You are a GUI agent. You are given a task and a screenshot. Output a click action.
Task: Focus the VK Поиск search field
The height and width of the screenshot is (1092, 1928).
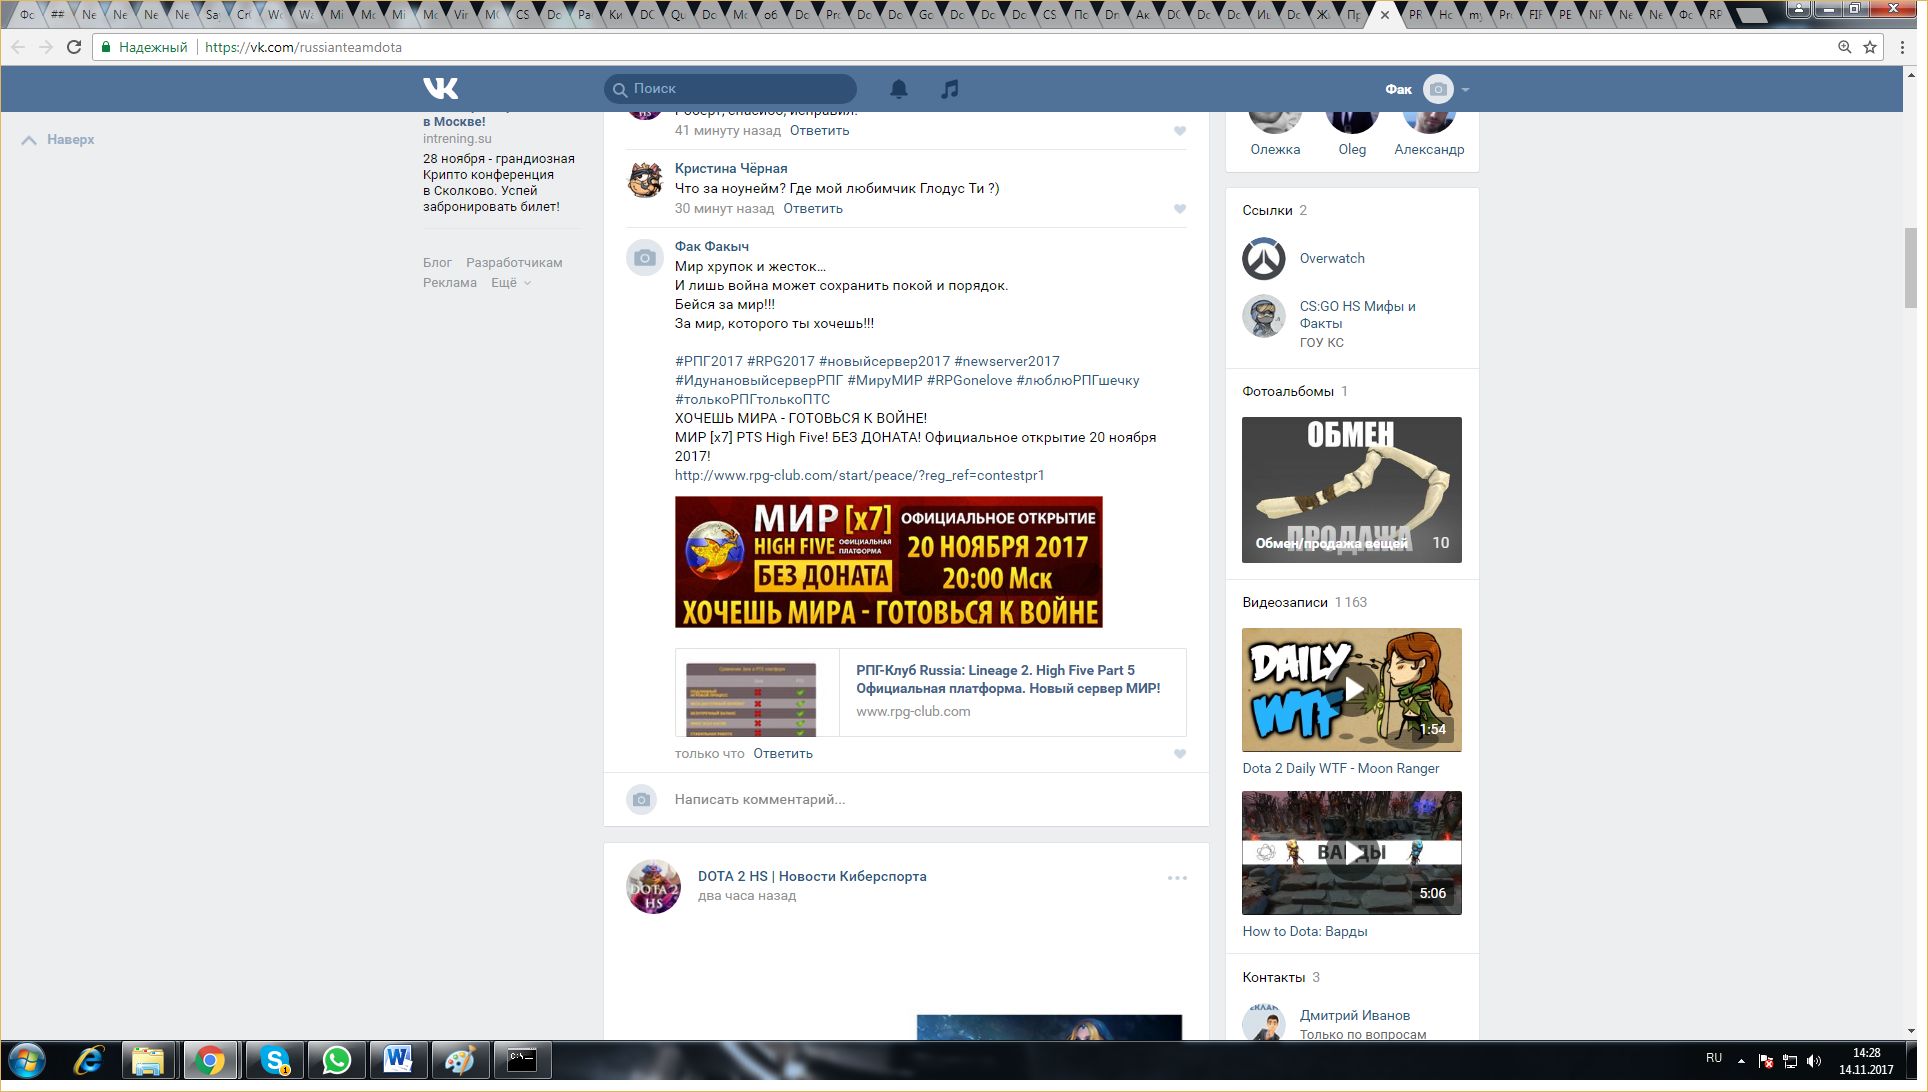tap(730, 89)
